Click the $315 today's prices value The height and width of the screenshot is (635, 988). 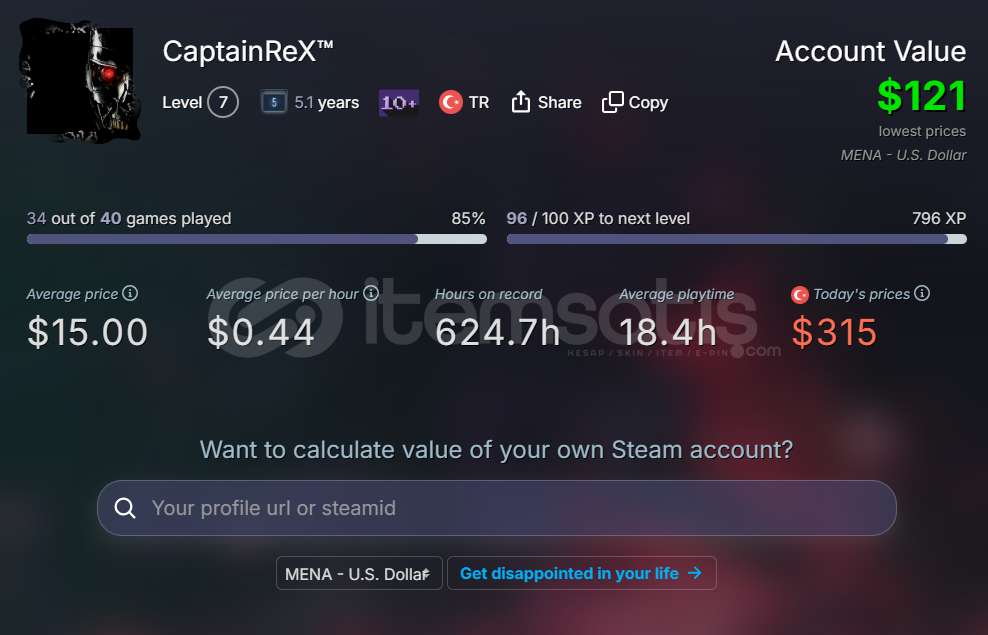click(834, 333)
